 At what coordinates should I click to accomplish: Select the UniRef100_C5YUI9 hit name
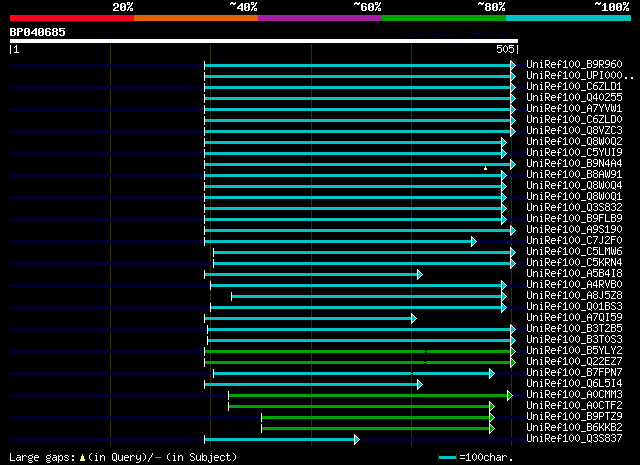574,152
